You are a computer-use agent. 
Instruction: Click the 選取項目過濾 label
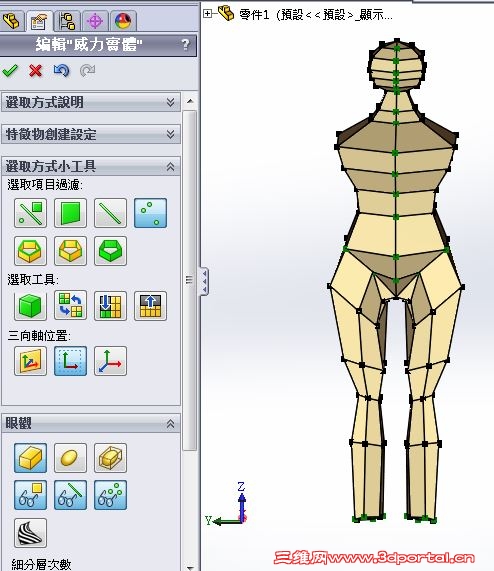[45, 185]
